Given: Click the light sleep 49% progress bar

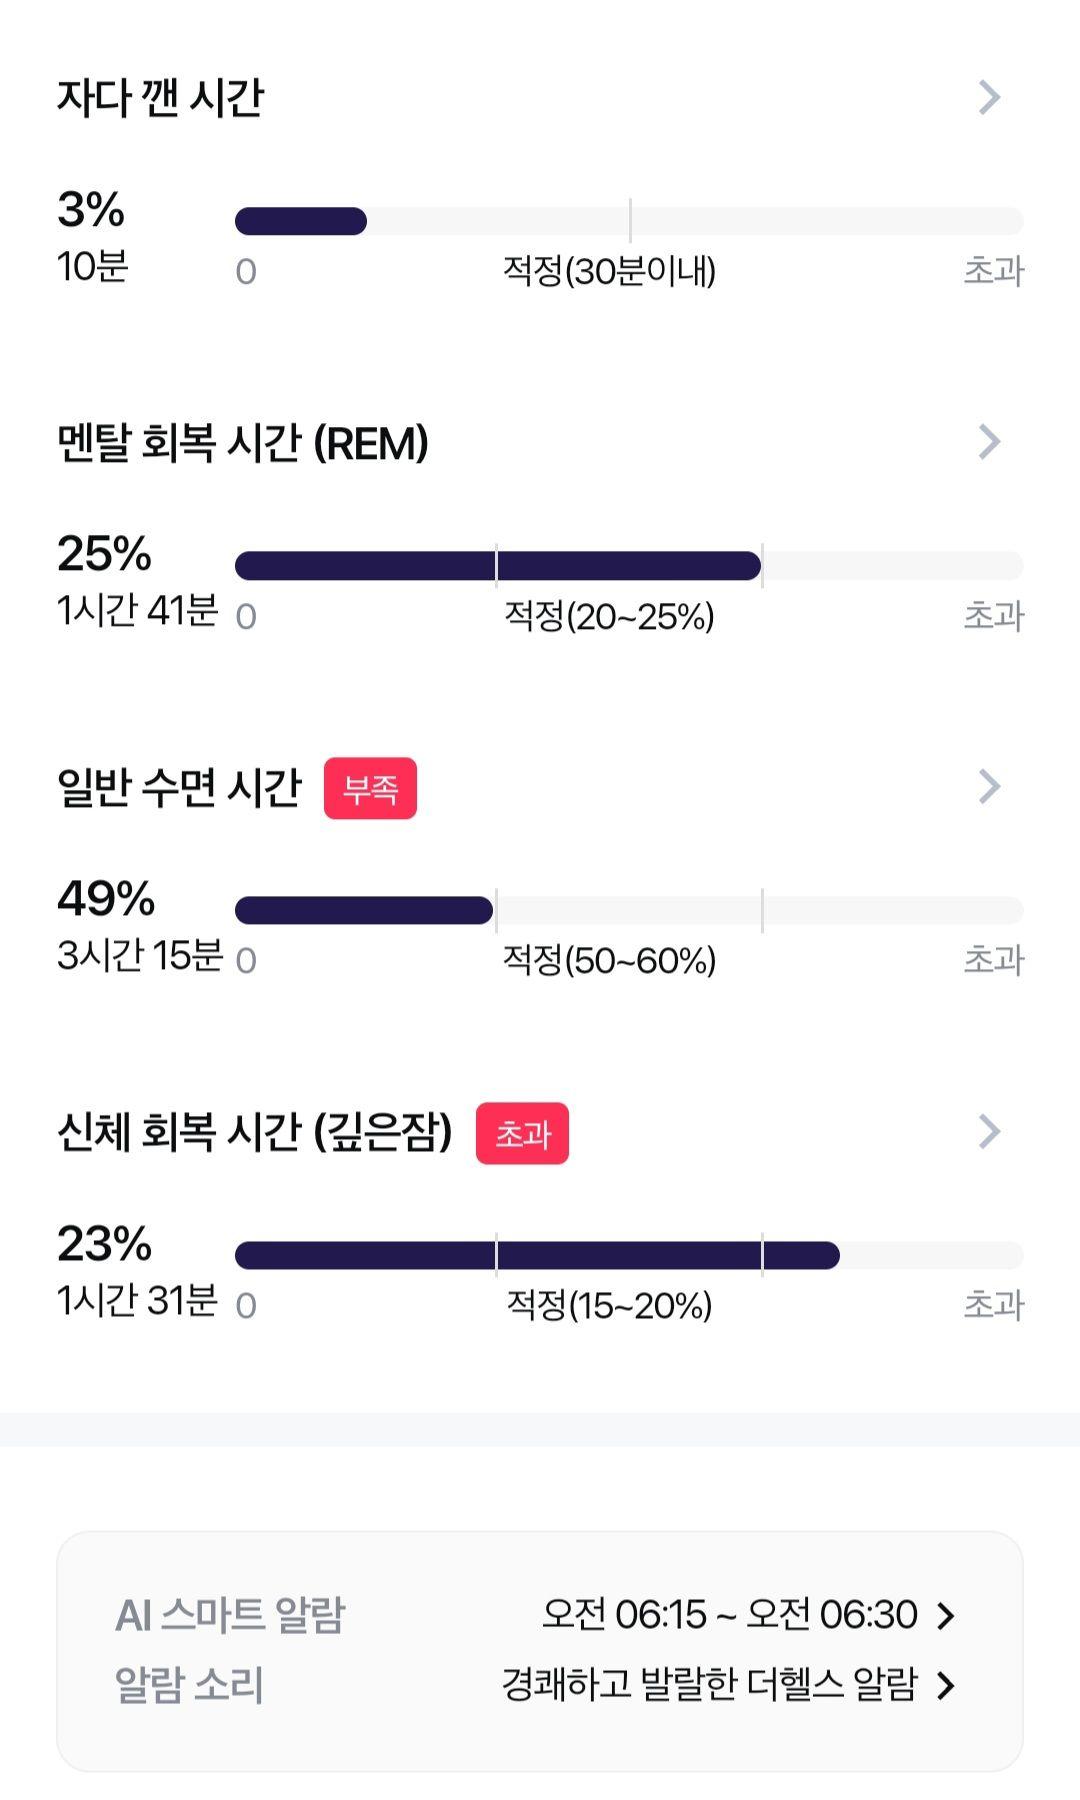Looking at the screenshot, I should (x=629, y=910).
